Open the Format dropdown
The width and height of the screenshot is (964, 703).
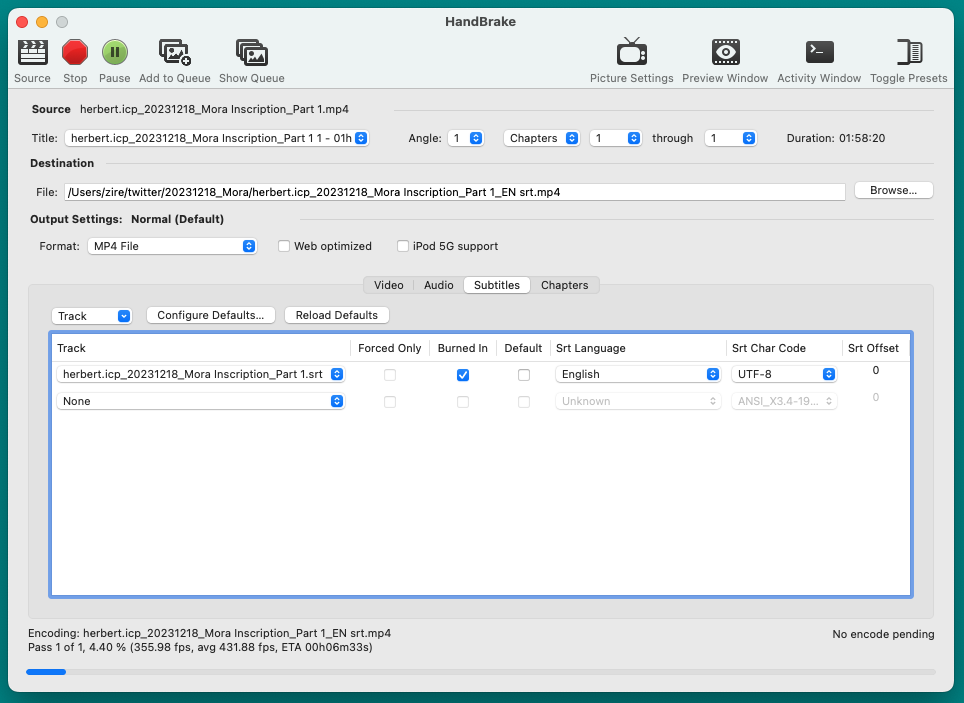tap(171, 245)
